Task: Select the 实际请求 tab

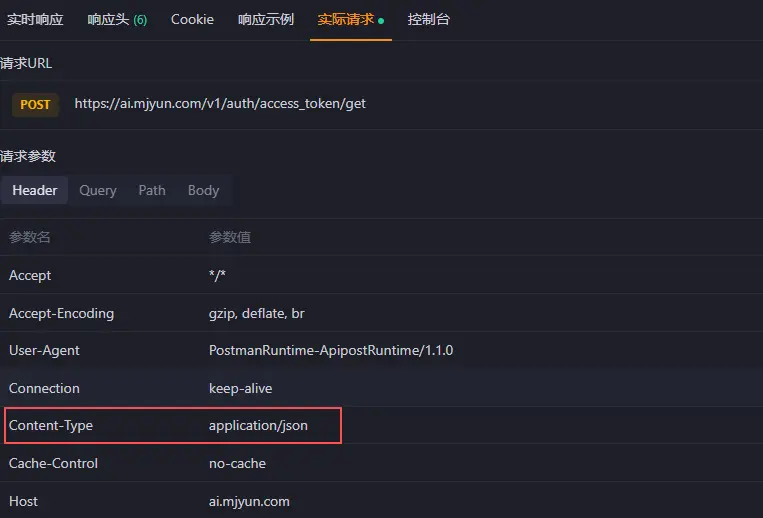Action: [x=350, y=19]
